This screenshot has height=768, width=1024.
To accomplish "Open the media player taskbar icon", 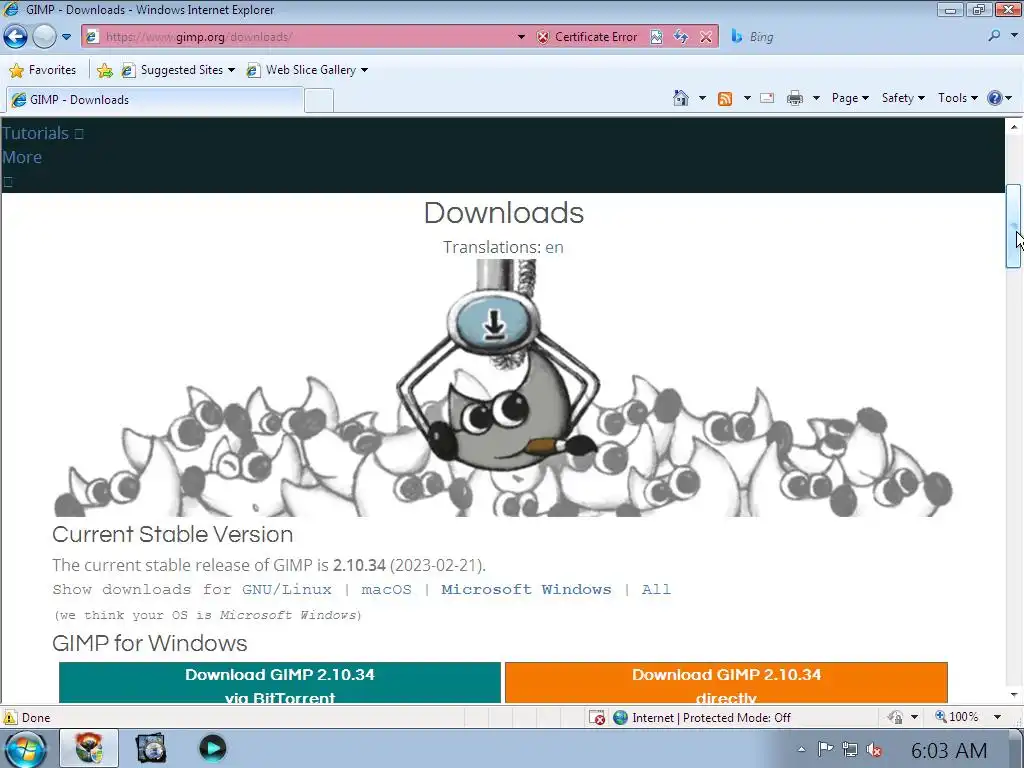I will click(212, 748).
